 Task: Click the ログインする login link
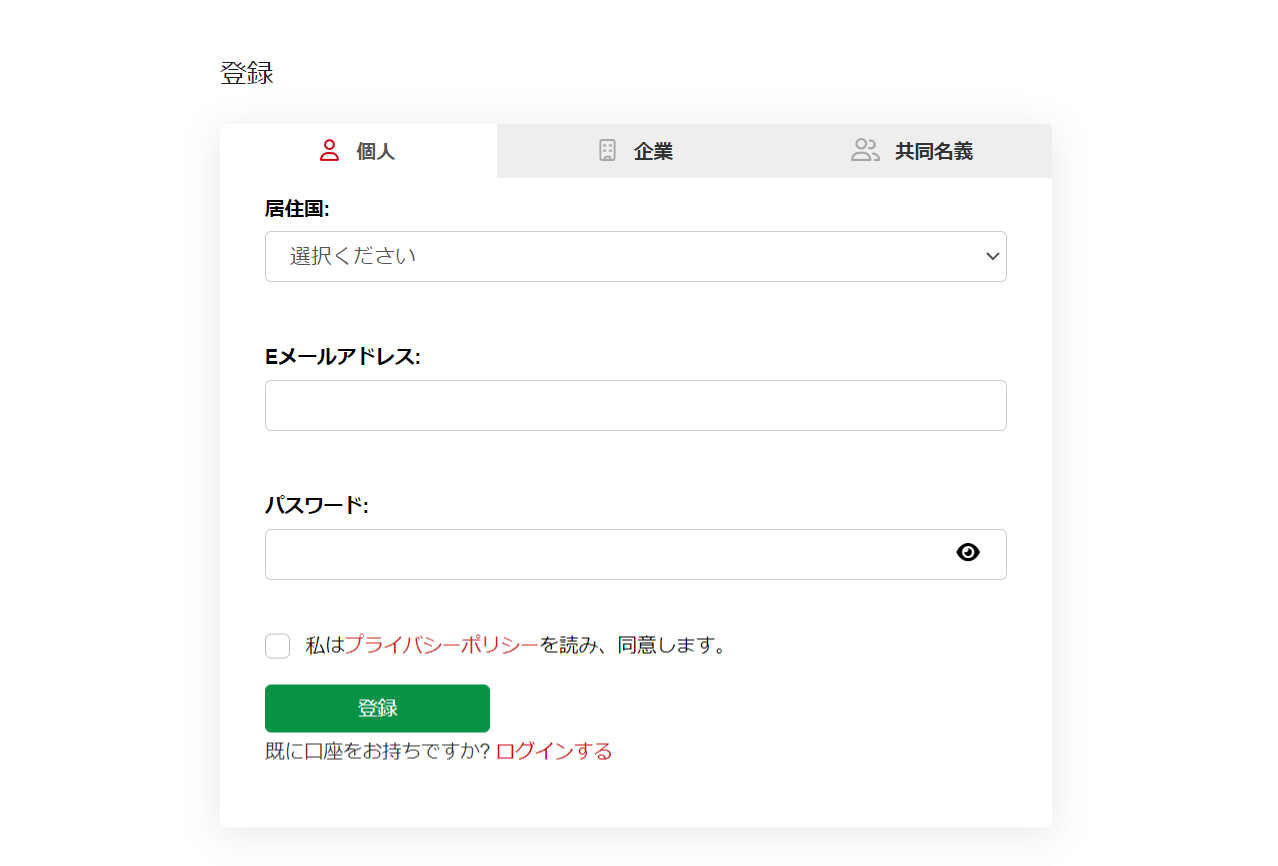552,750
